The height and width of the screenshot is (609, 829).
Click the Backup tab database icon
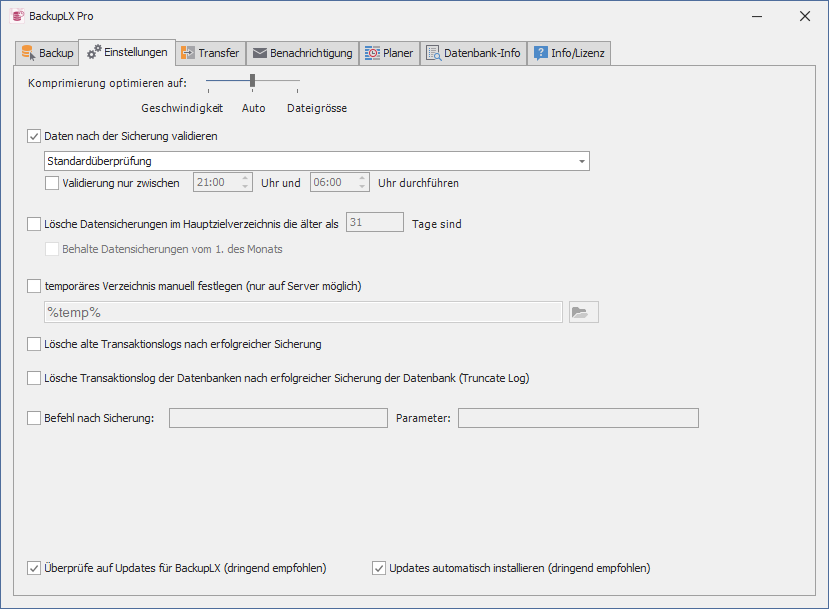point(27,53)
